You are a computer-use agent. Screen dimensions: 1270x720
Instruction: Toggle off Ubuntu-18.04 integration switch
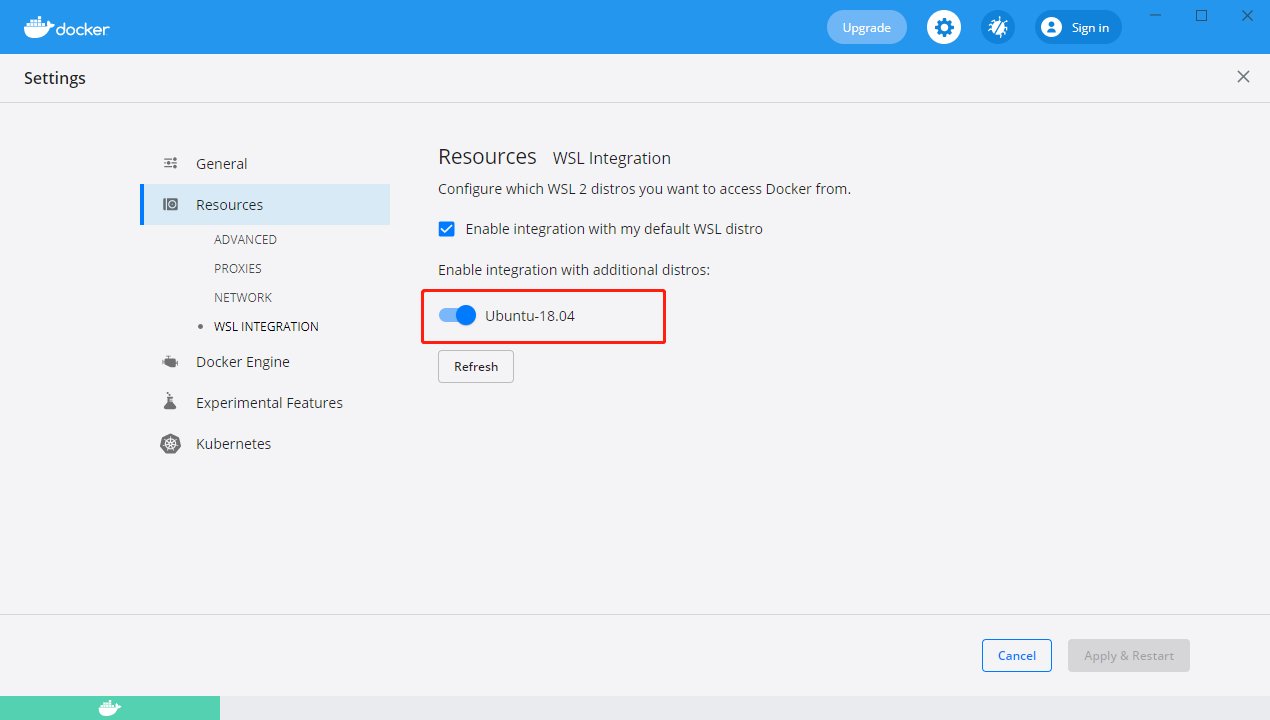point(457,316)
